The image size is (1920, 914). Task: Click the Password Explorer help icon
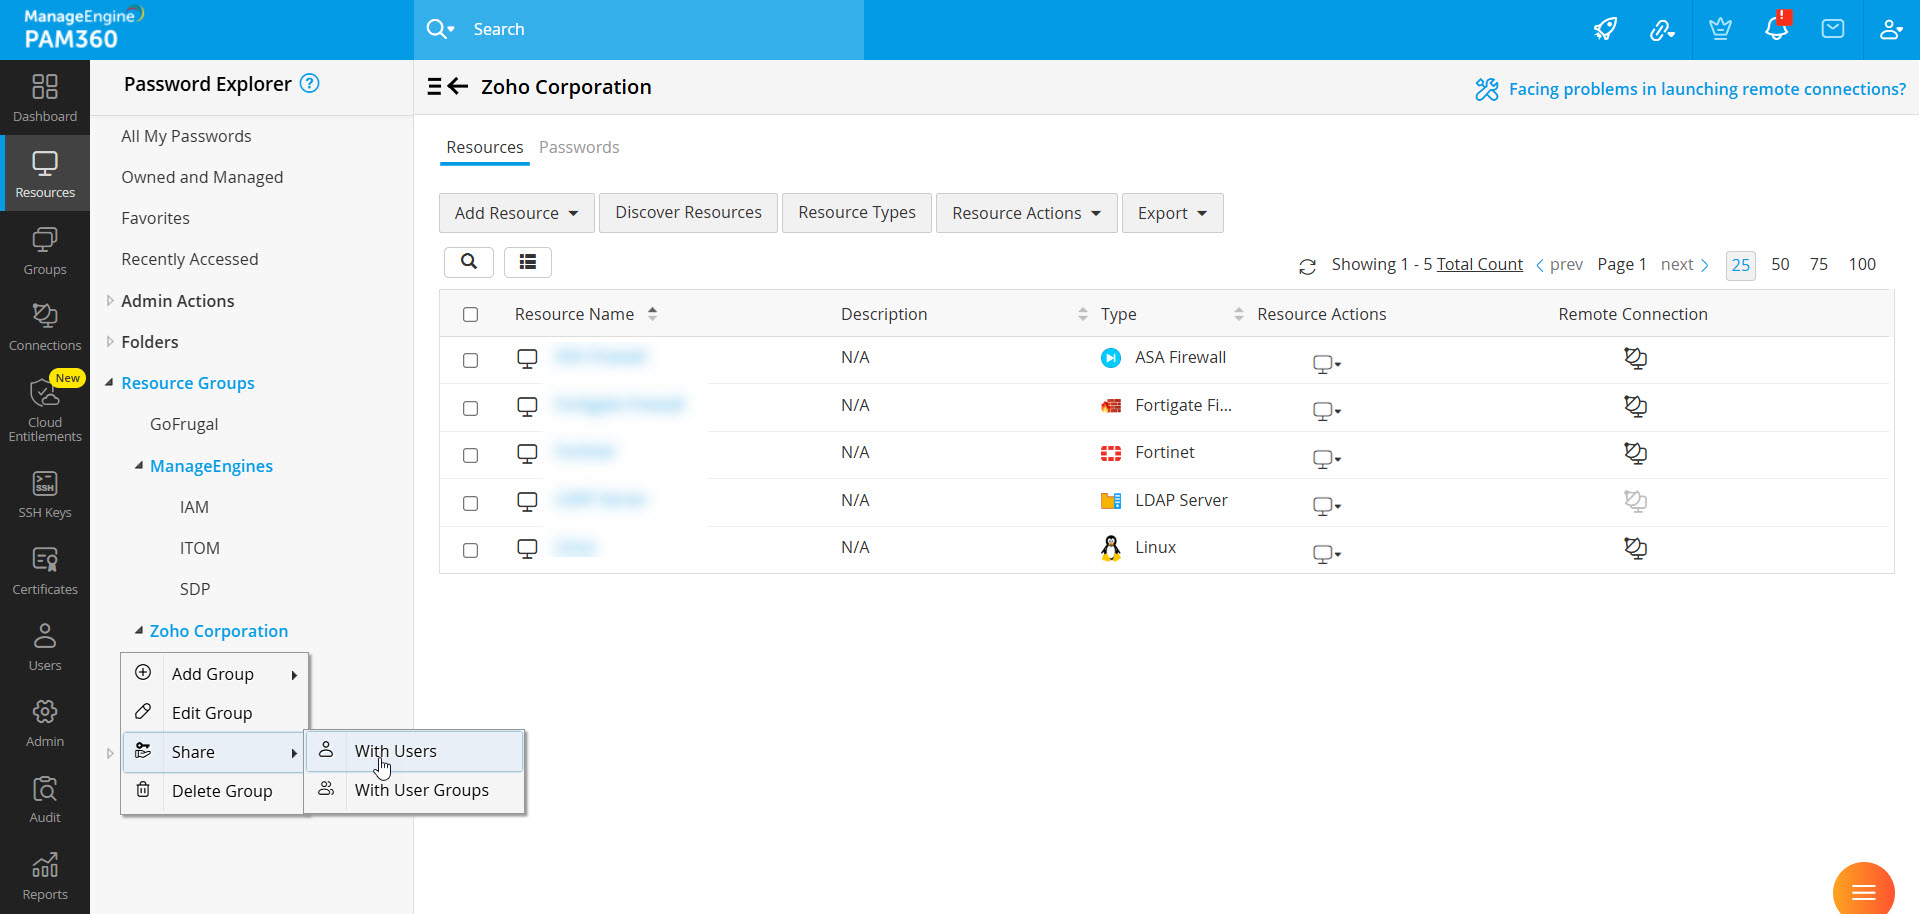[x=310, y=84]
